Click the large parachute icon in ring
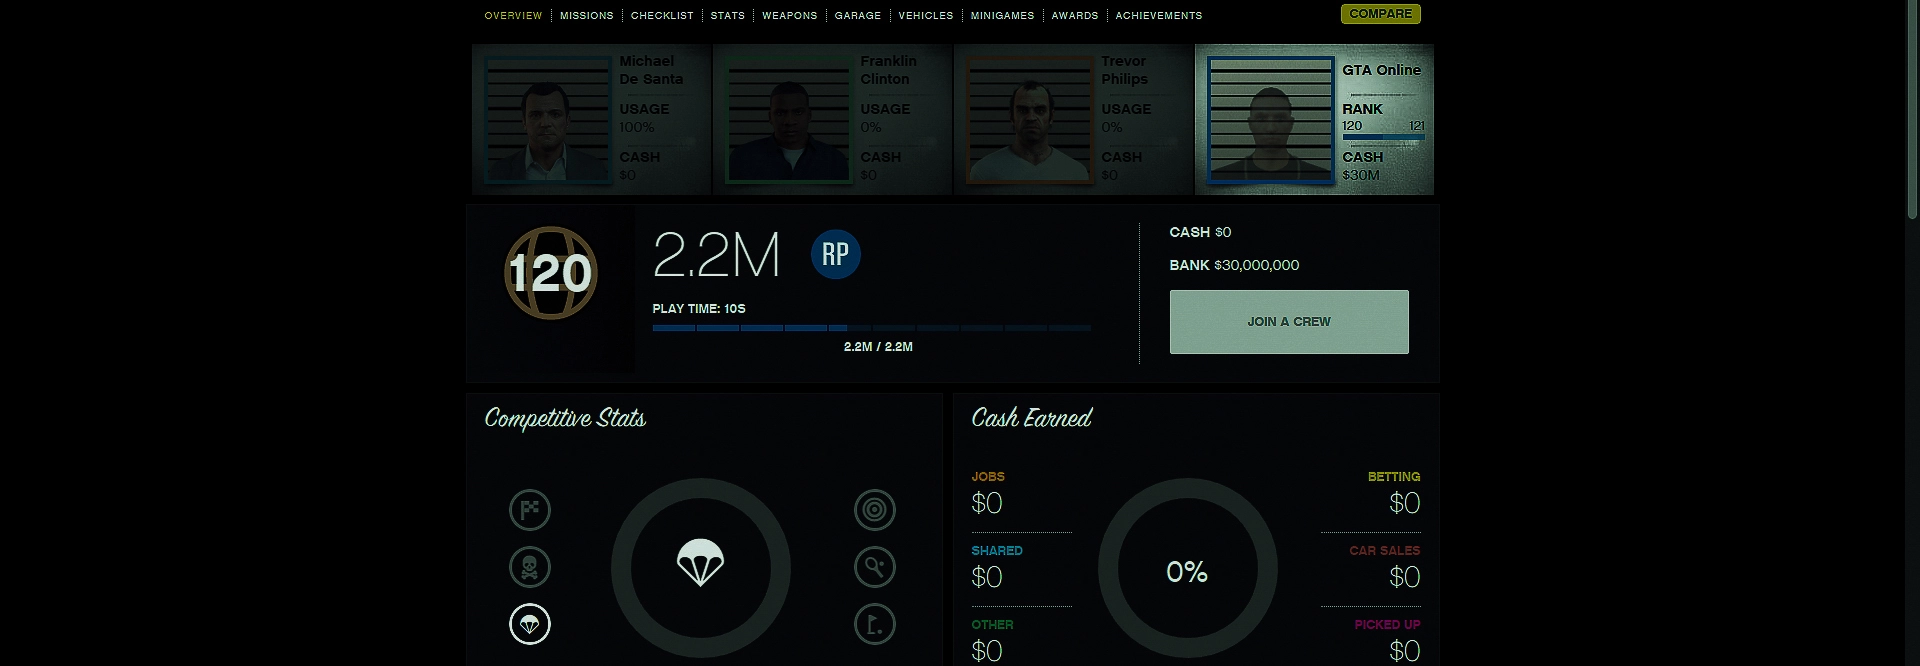The image size is (1920, 666). [x=700, y=563]
